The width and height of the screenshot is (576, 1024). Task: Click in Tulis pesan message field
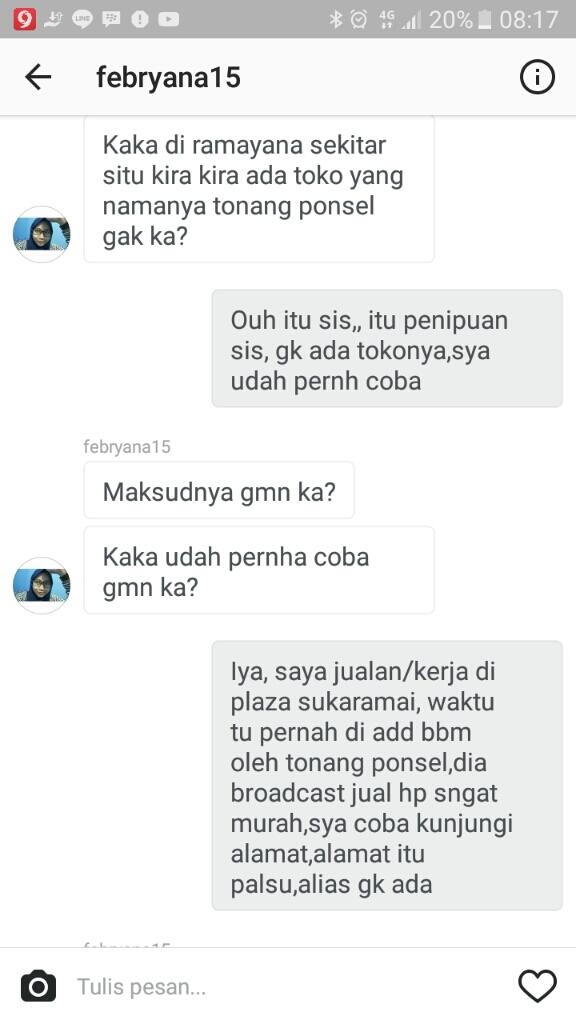(x=287, y=986)
